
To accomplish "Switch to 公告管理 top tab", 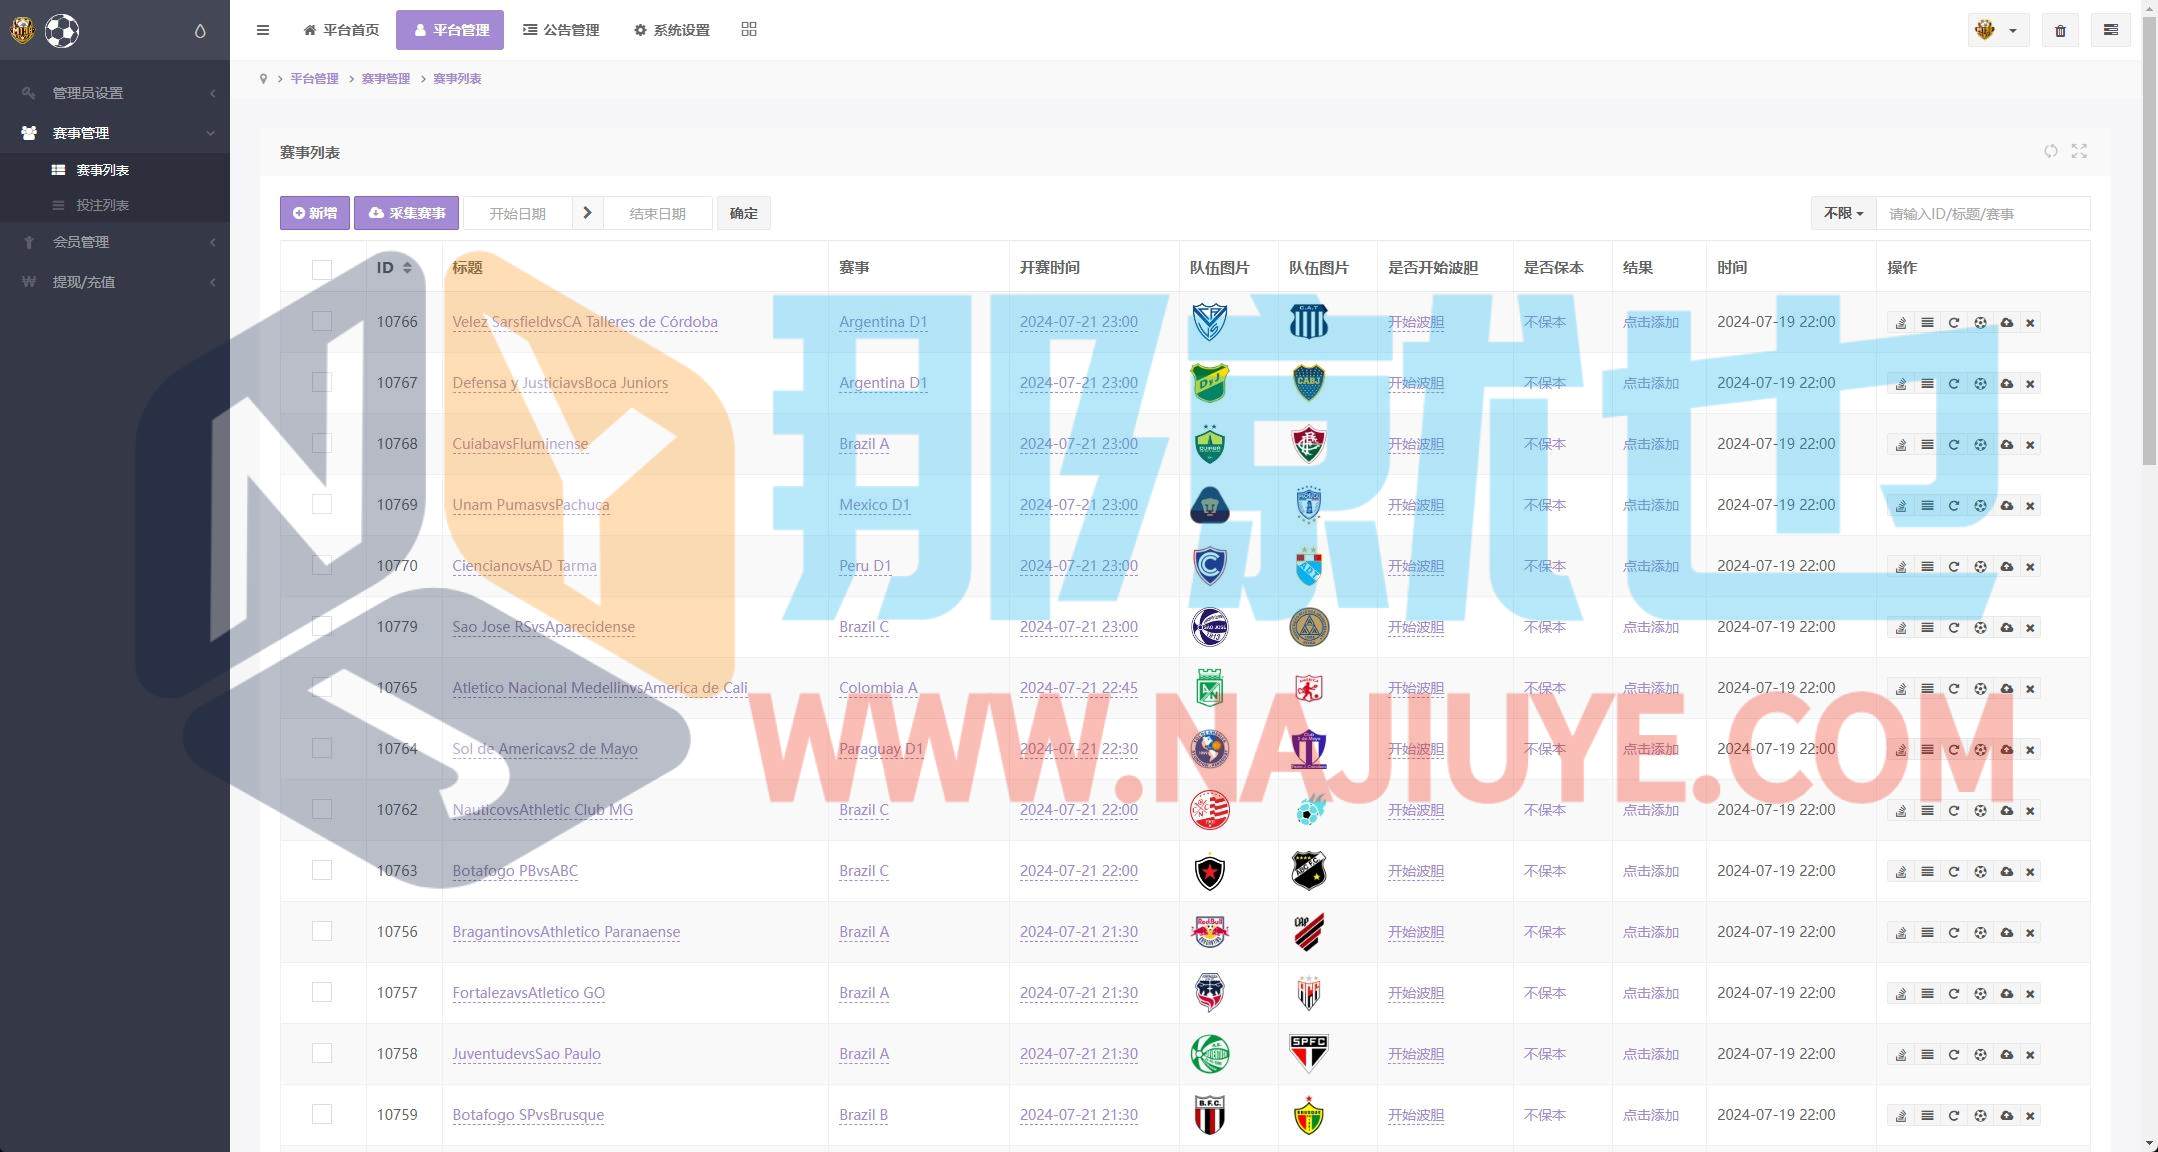I will pyautogui.click(x=561, y=30).
